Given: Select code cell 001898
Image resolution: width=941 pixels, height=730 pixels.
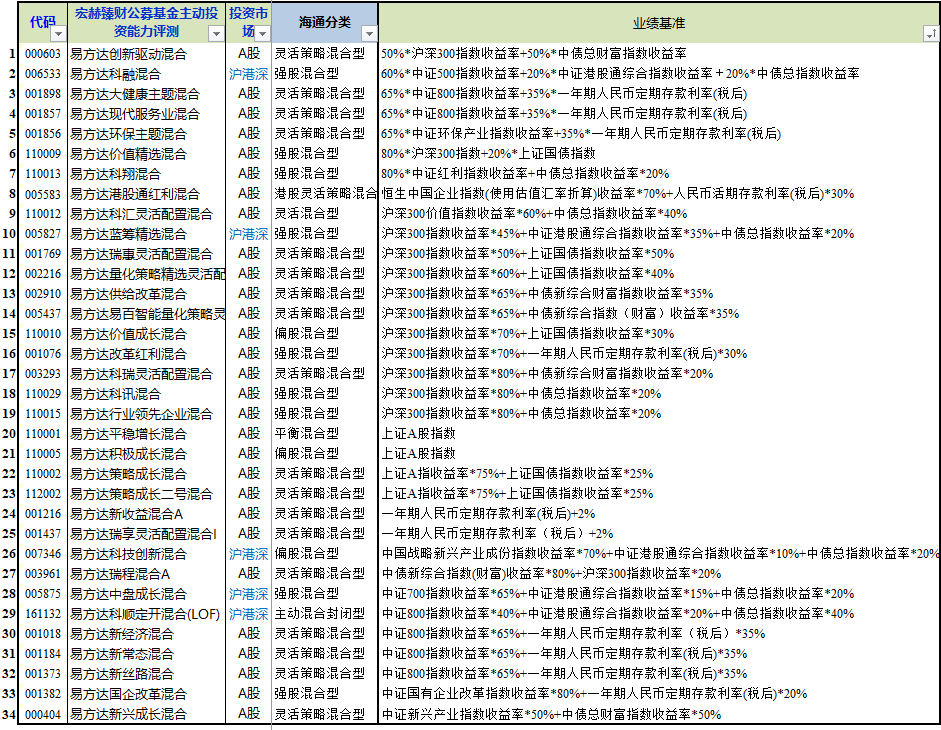Looking at the screenshot, I should [43, 94].
